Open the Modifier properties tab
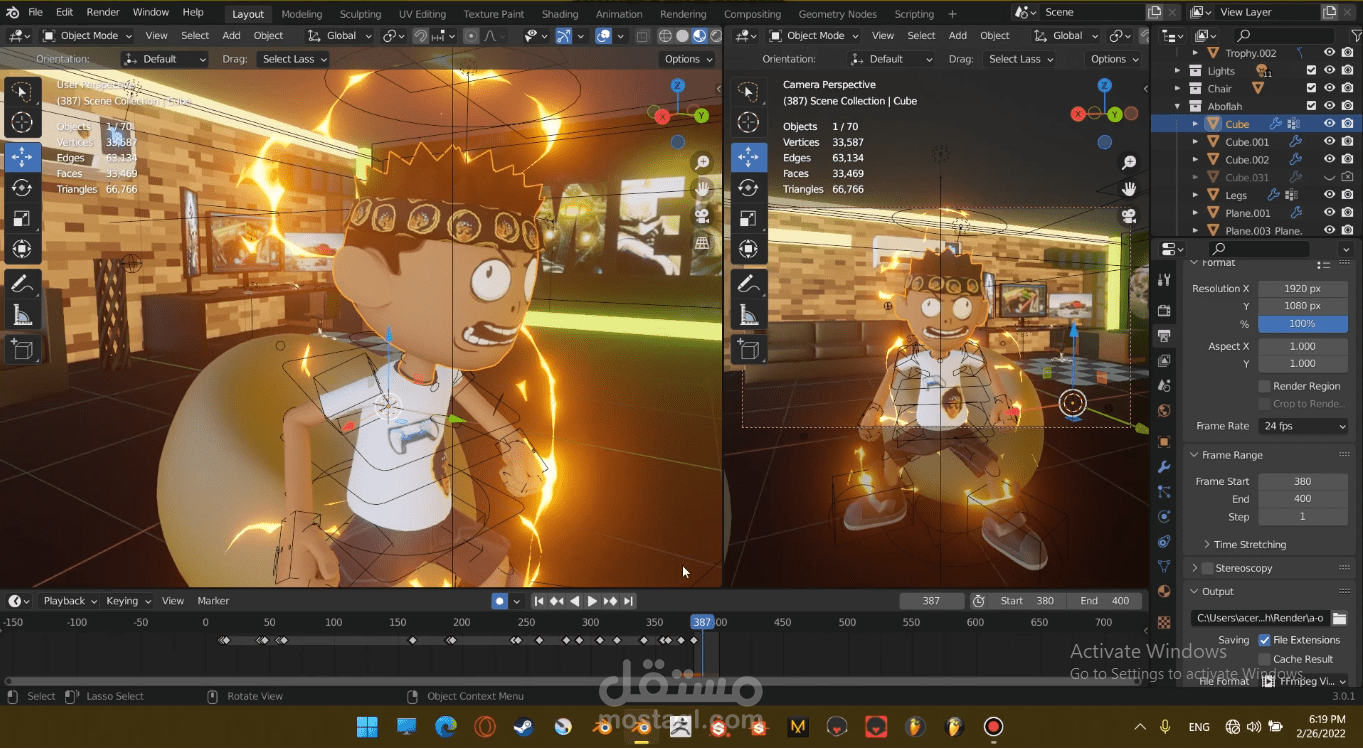The height and width of the screenshot is (749, 1363). click(x=1164, y=467)
